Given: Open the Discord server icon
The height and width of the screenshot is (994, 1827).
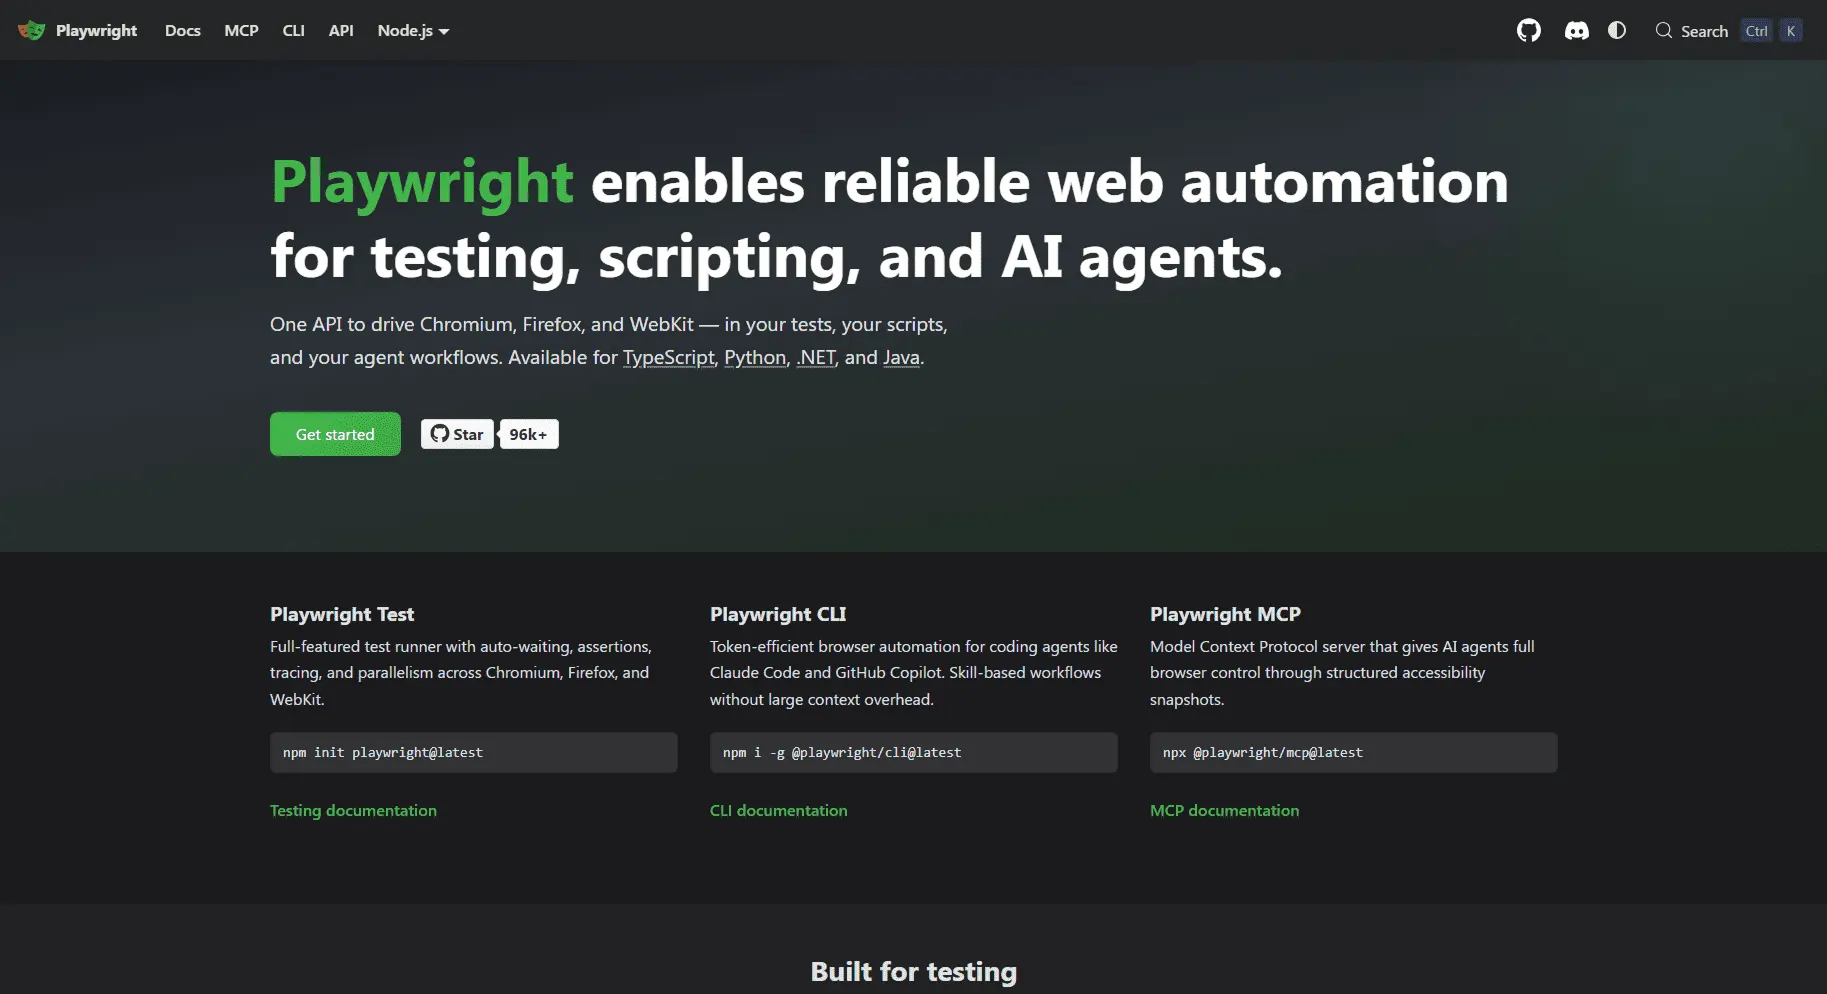Looking at the screenshot, I should point(1576,31).
